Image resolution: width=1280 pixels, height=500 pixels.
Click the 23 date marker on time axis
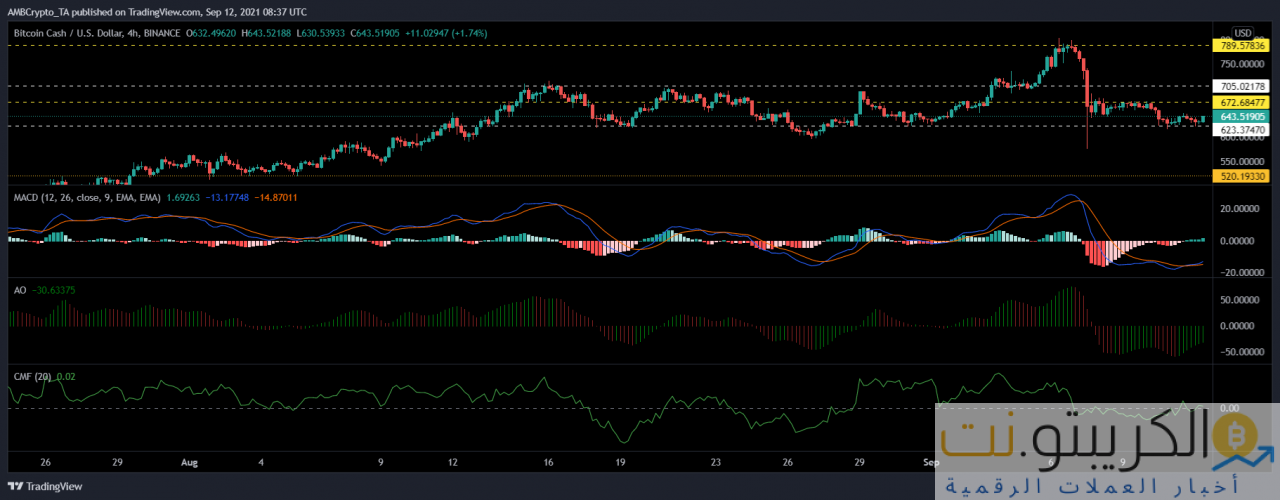coord(716,464)
